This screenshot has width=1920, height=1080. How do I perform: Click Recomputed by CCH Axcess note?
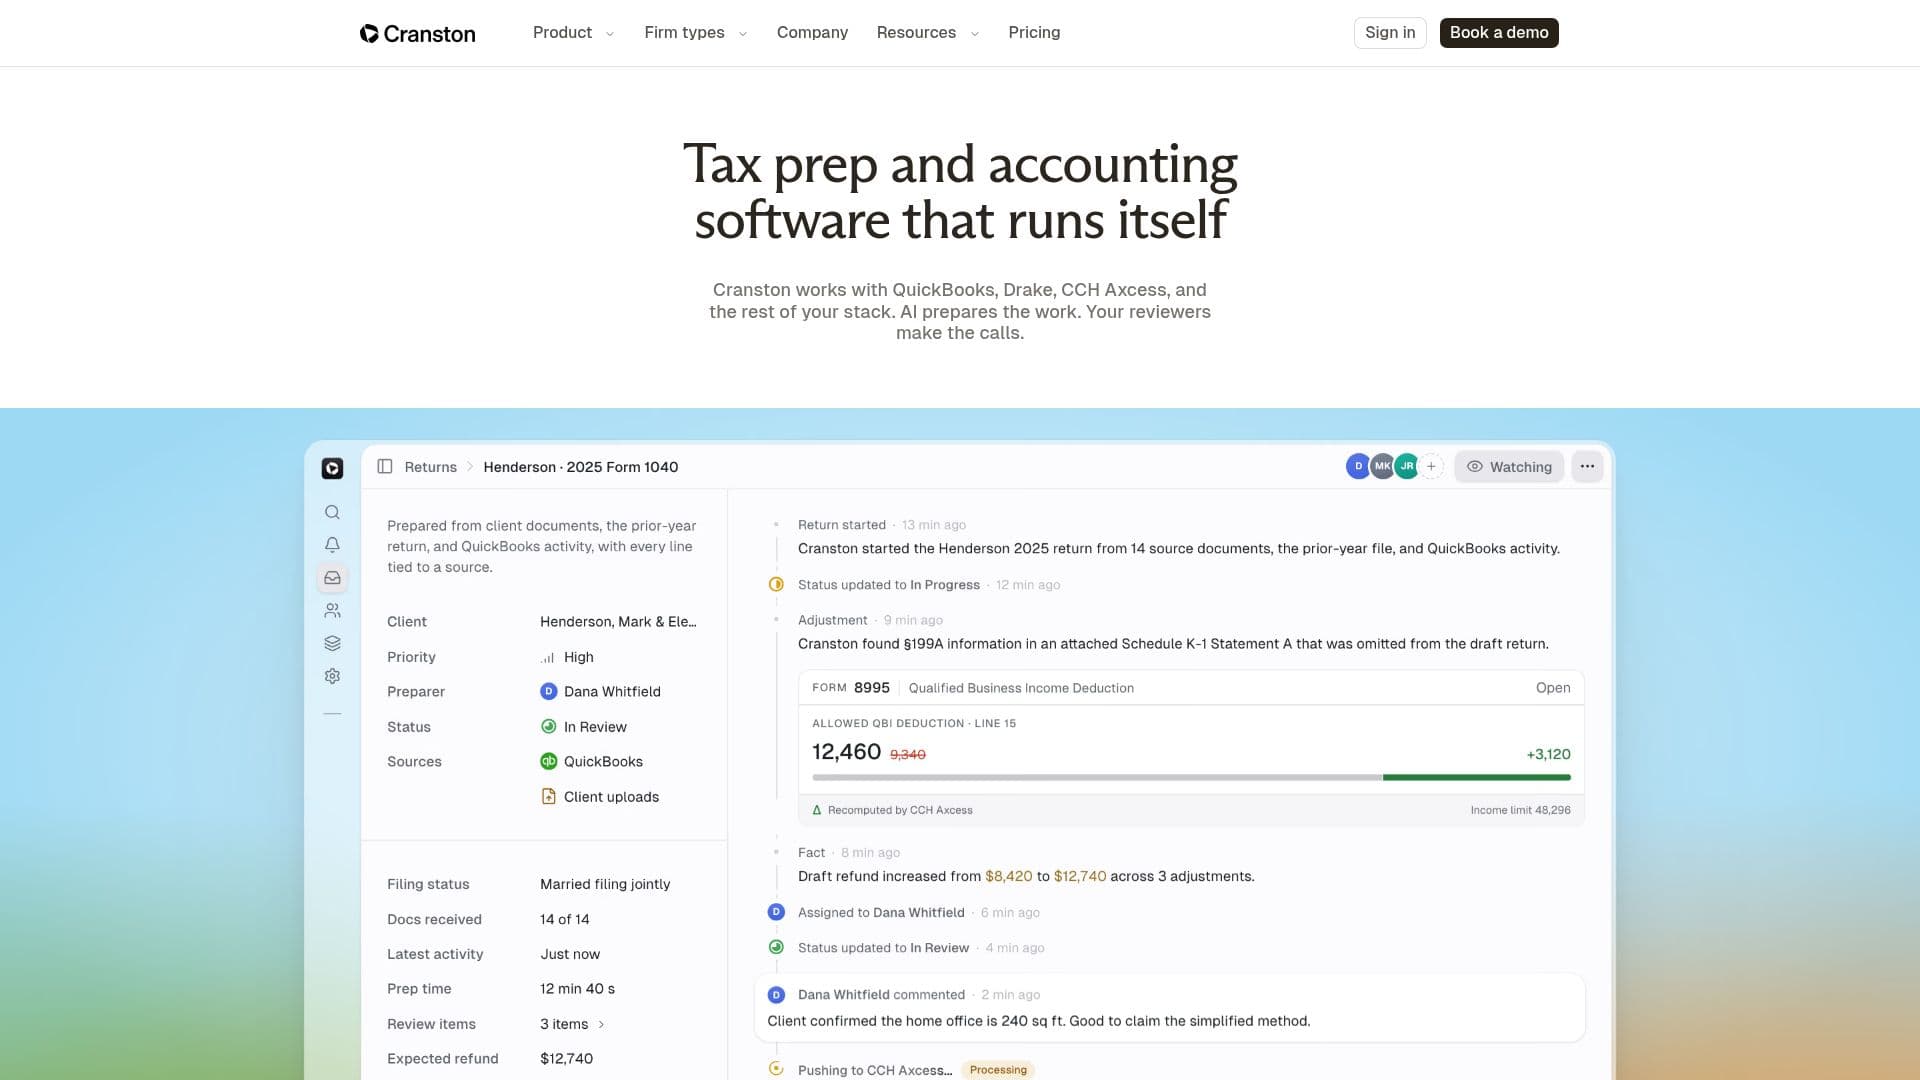[x=900, y=810]
